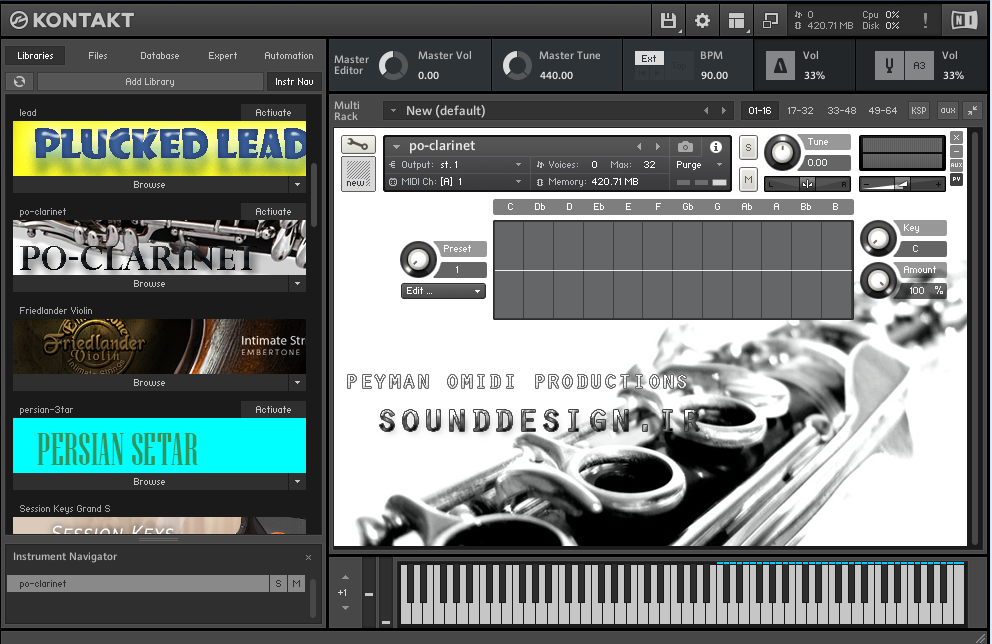Toggle the metronome icon
The height and width of the screenshot is (644, 992).
click(780, 65)
